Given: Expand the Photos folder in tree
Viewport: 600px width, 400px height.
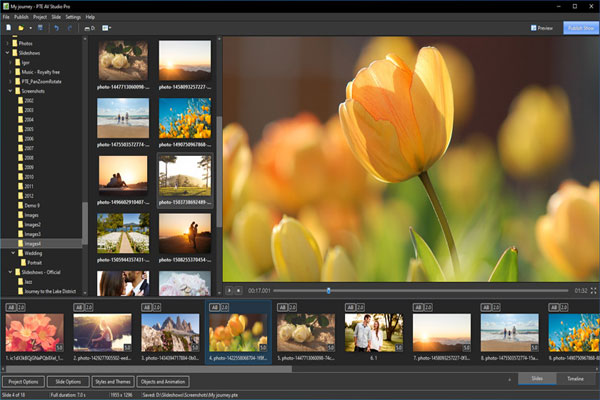Looking at the screenshot, I should click(x=7, y=45).
